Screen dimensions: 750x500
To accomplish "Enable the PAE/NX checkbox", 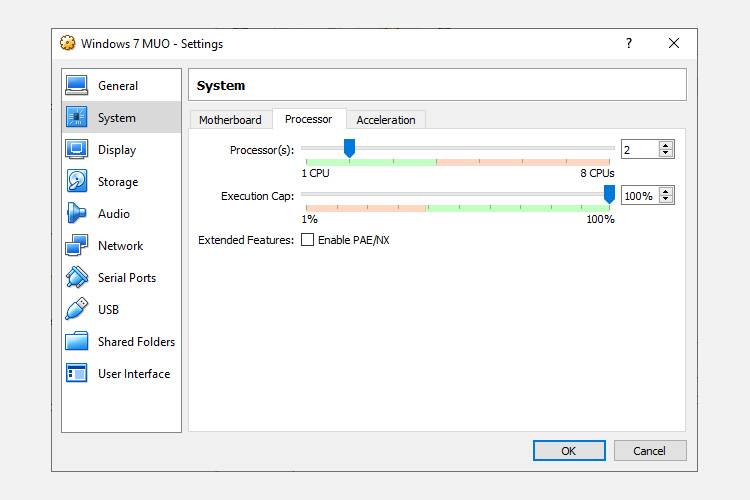I will 308,240.
